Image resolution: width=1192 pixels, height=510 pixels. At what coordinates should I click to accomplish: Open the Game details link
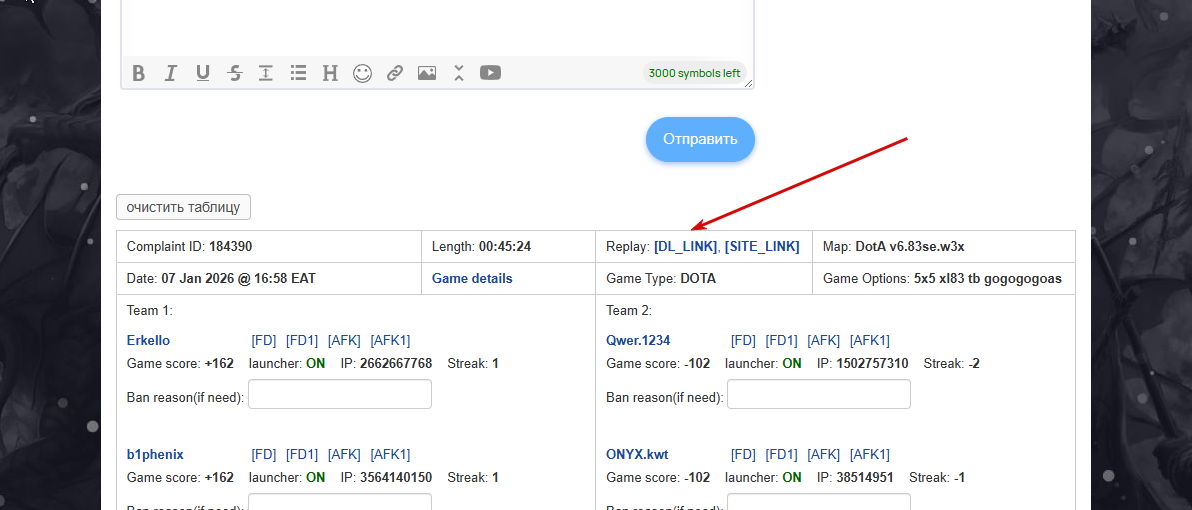pos(472,278)
